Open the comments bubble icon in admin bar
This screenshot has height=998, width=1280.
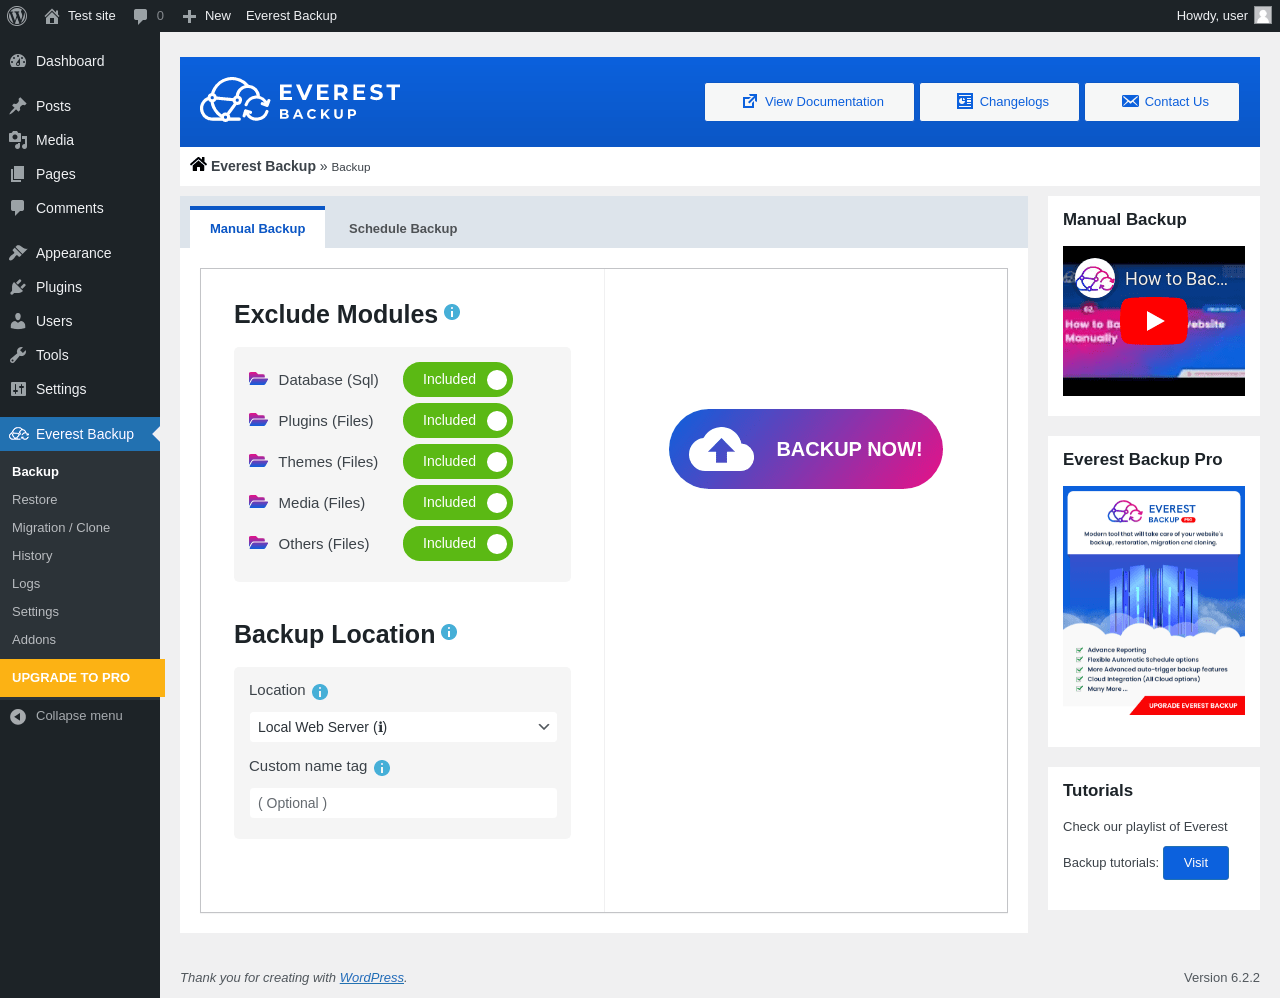click(141, 16)
